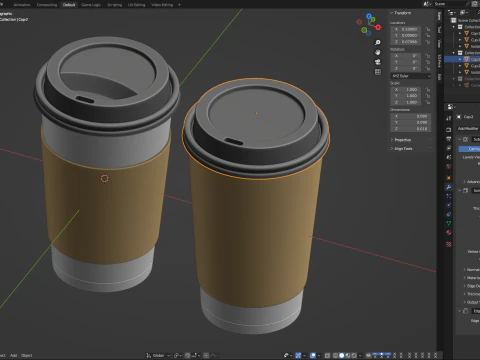Open the Output properties tab icon
Viewport: 480px width, 360px height.
coord(449,139)
